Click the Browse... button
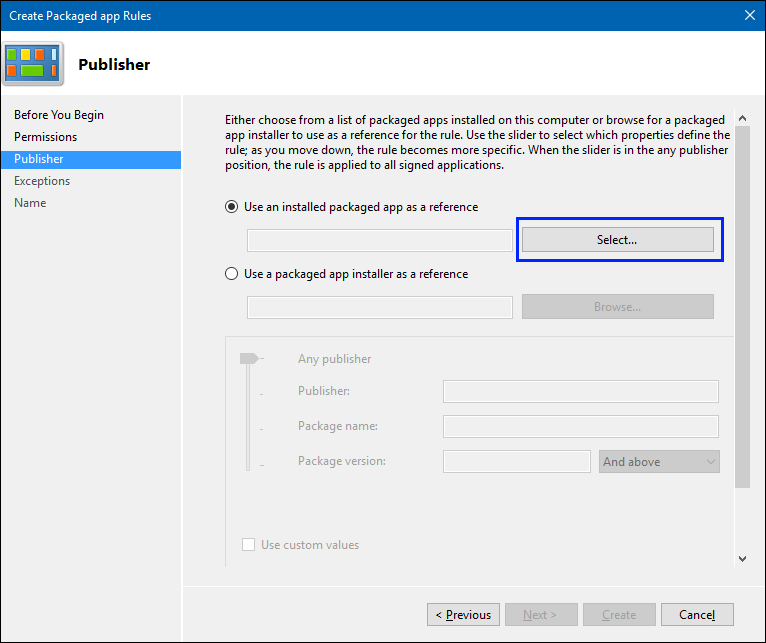Viewport: 766px width, 643px height. coord(617,307)
